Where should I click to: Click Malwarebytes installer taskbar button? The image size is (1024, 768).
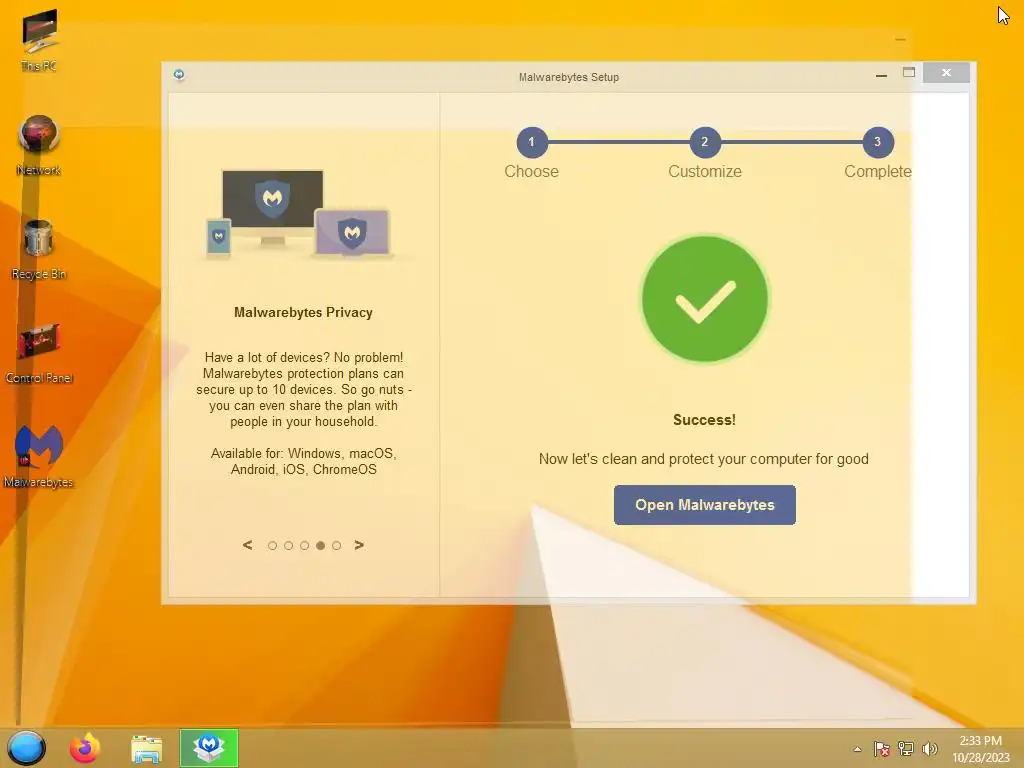tap(209, 748)
